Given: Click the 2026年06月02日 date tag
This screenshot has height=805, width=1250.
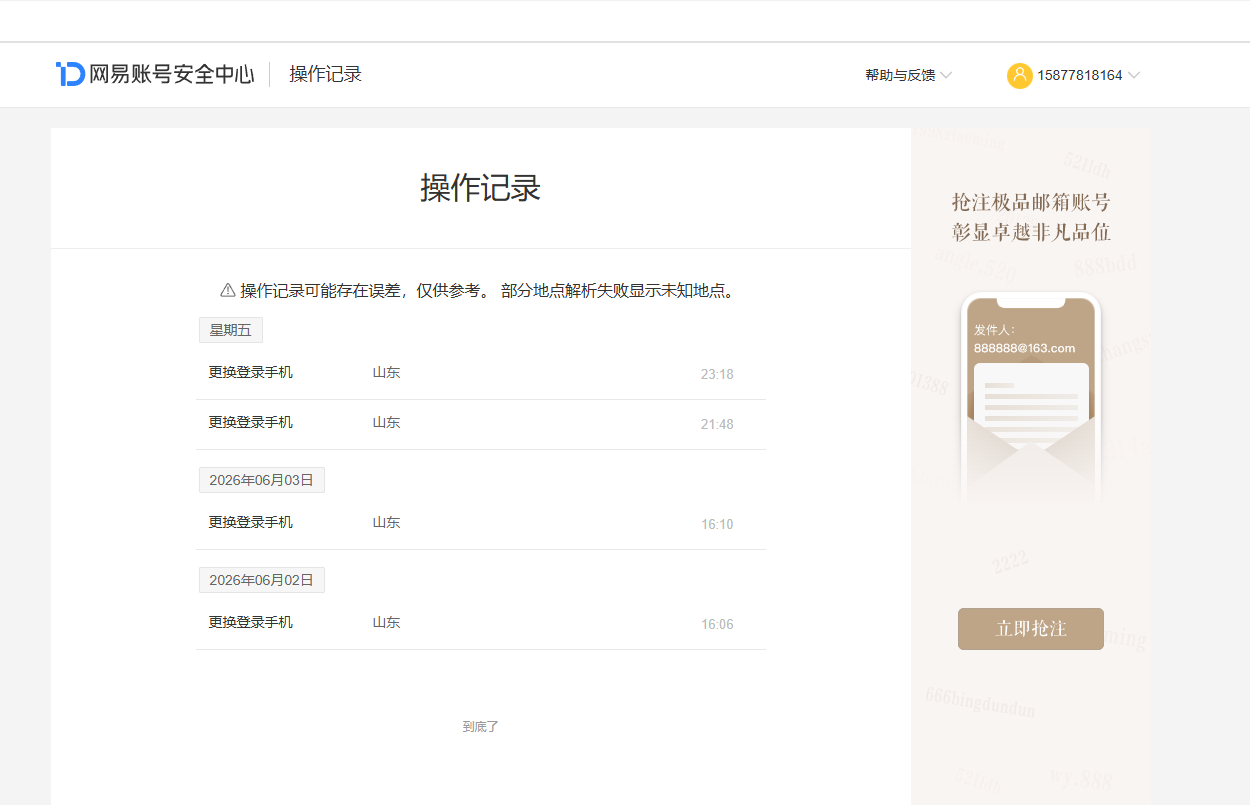Looking at the screenshot, I should [262, 580].
